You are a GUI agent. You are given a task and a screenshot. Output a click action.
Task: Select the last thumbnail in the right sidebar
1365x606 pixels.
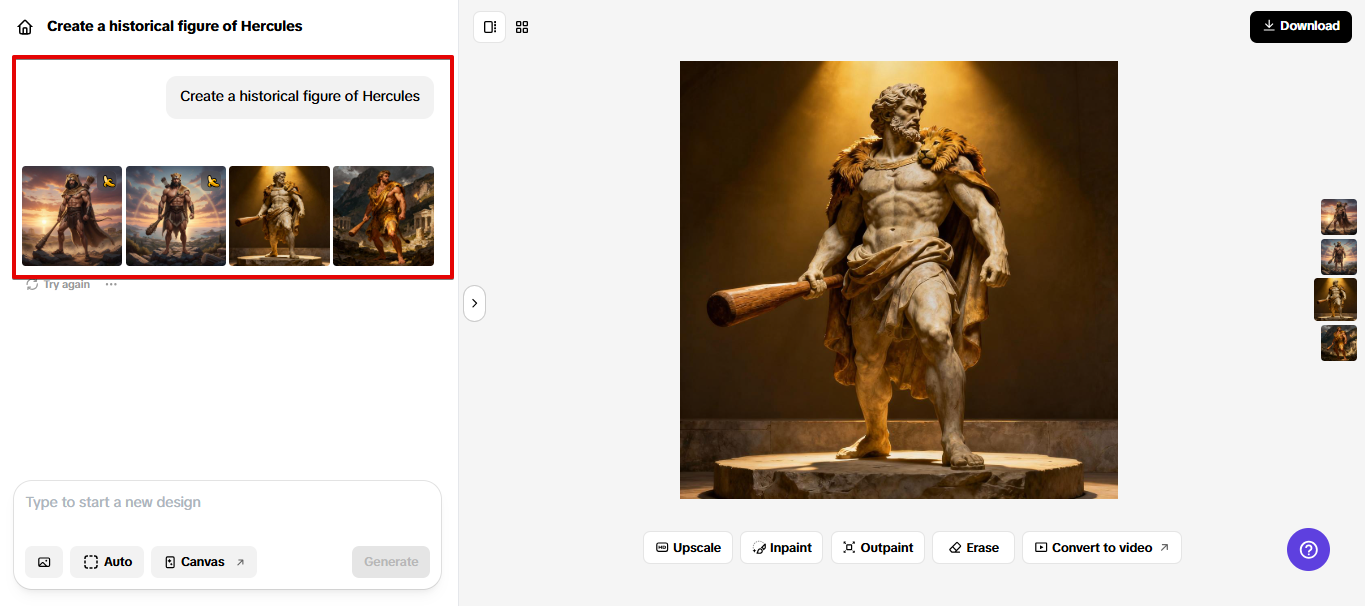pyautogui.click(x=1338, y=343)
